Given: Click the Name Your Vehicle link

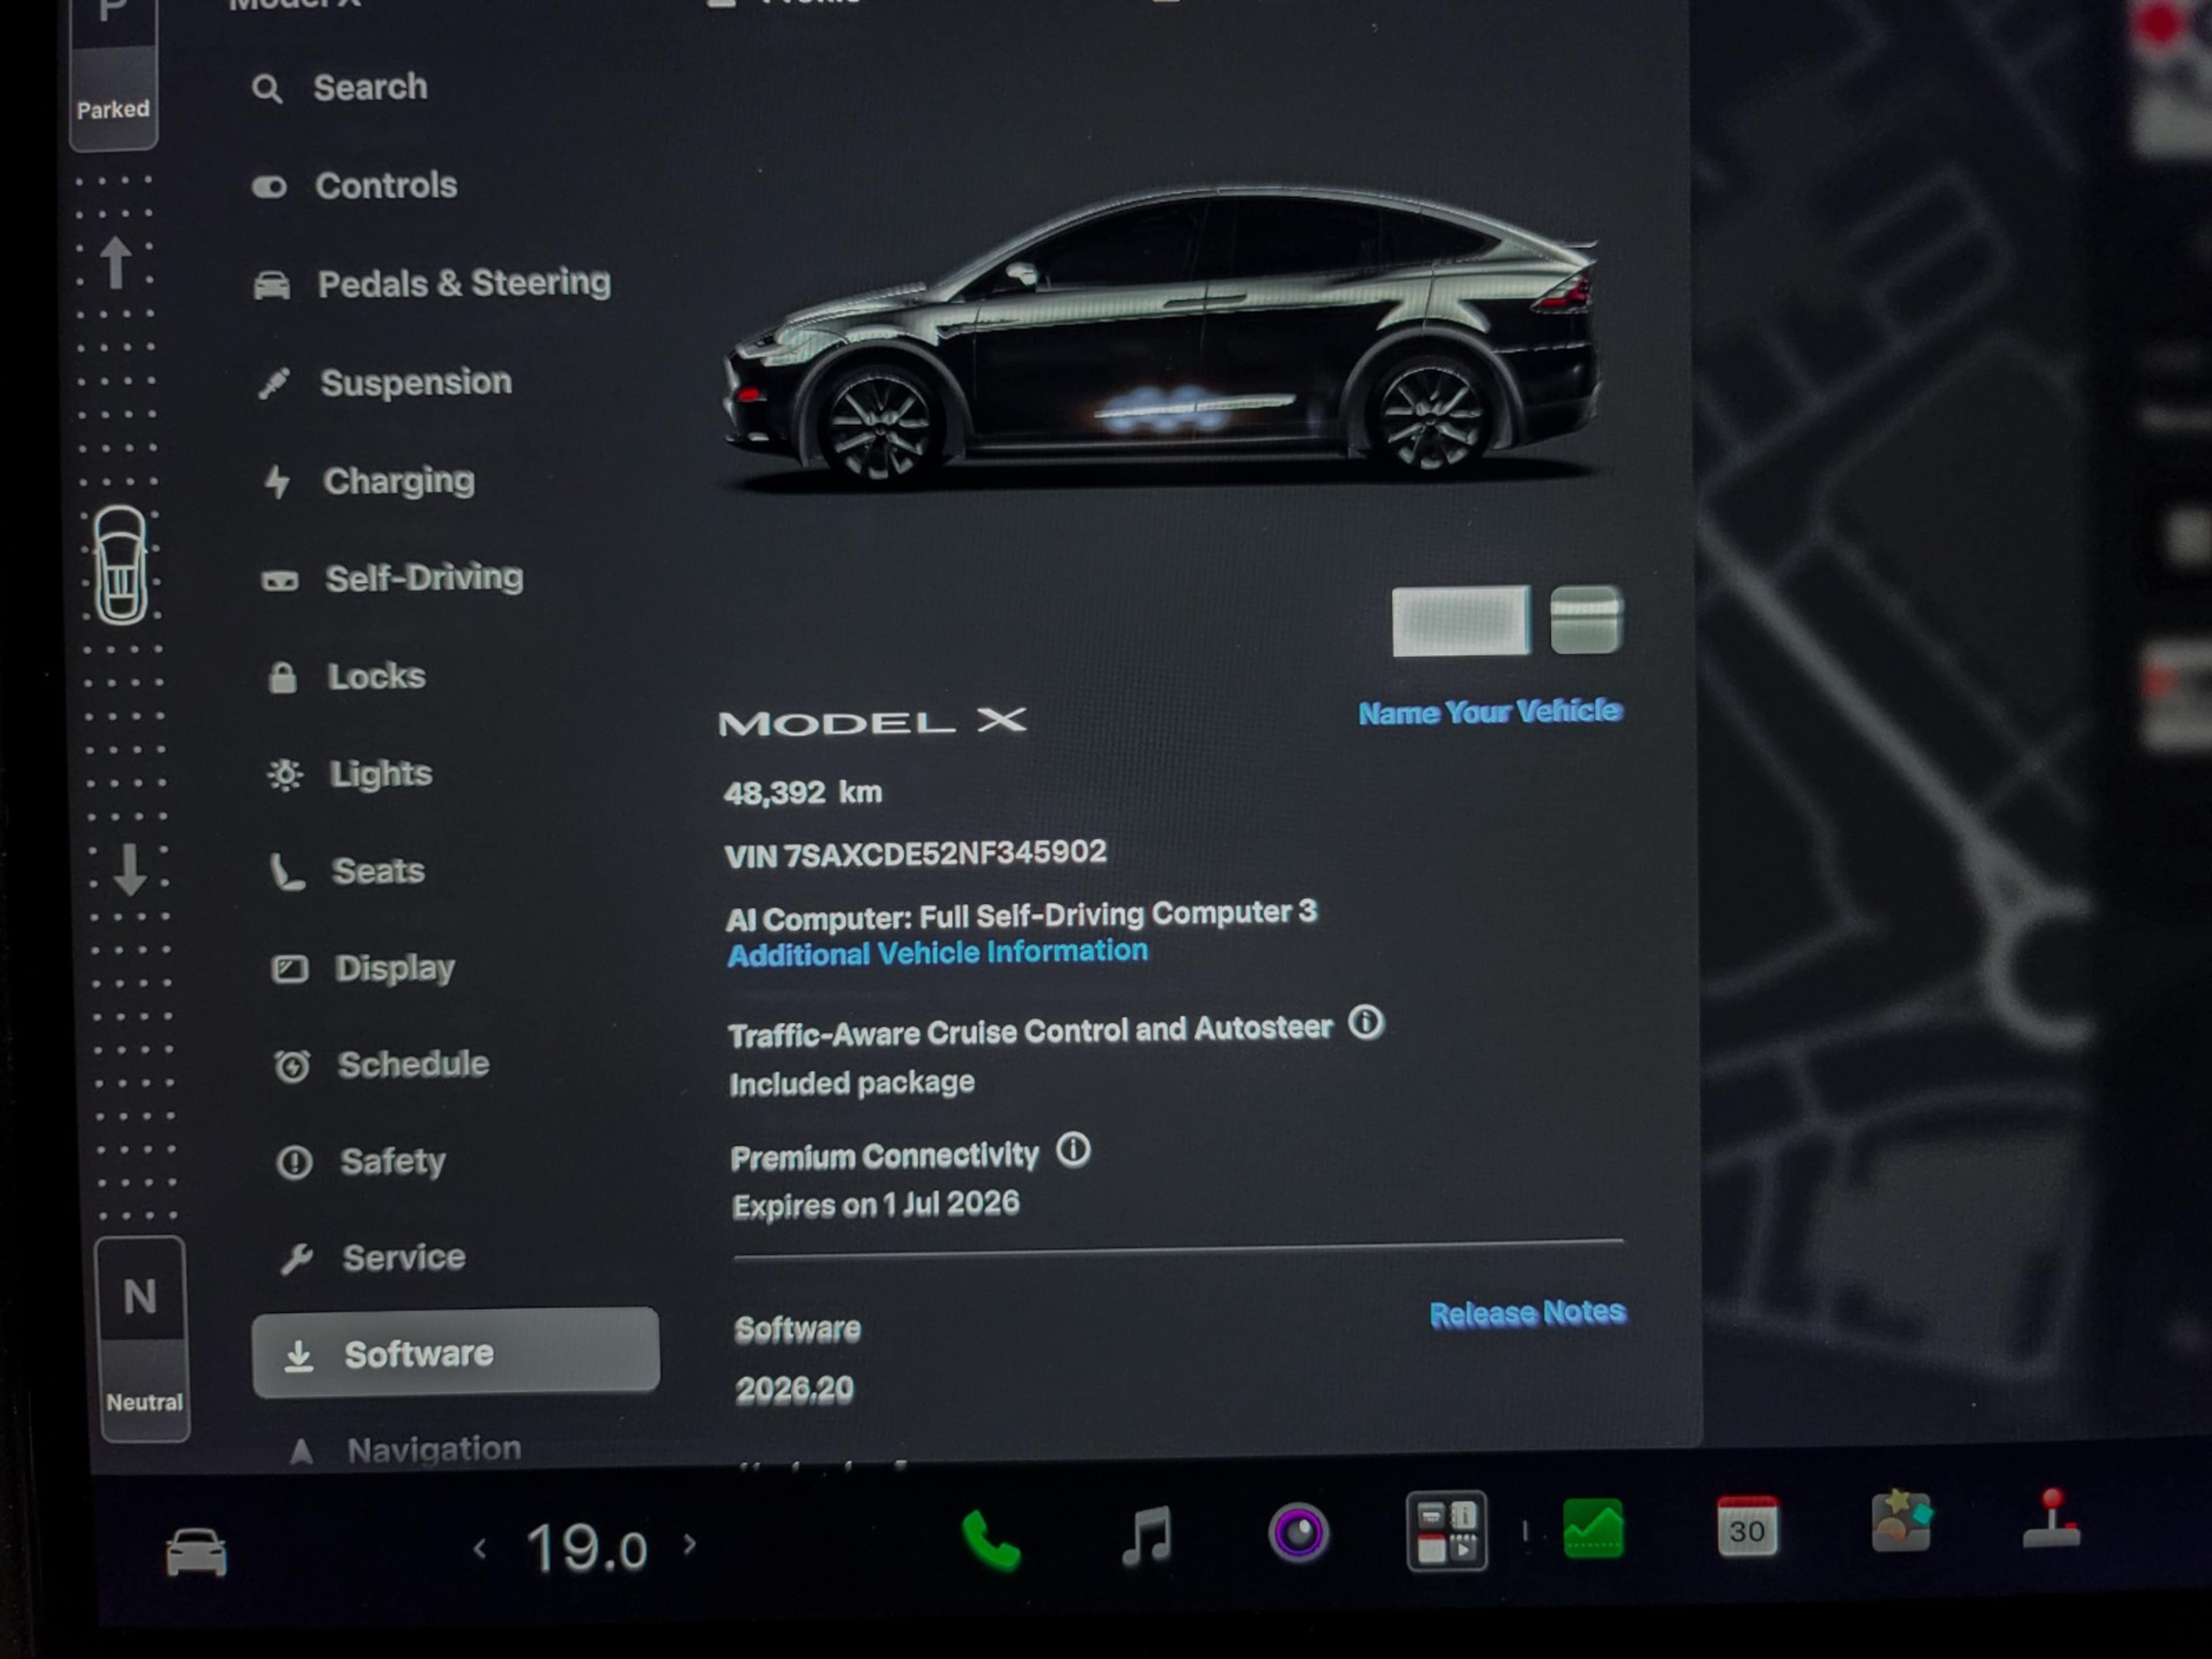Looking at the screenshot, I should coord(1490,712).
